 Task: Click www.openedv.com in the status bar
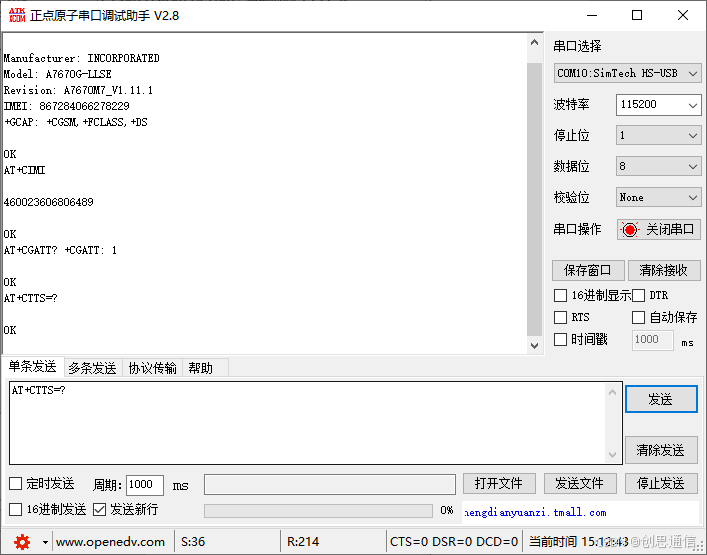pos(110,541)
